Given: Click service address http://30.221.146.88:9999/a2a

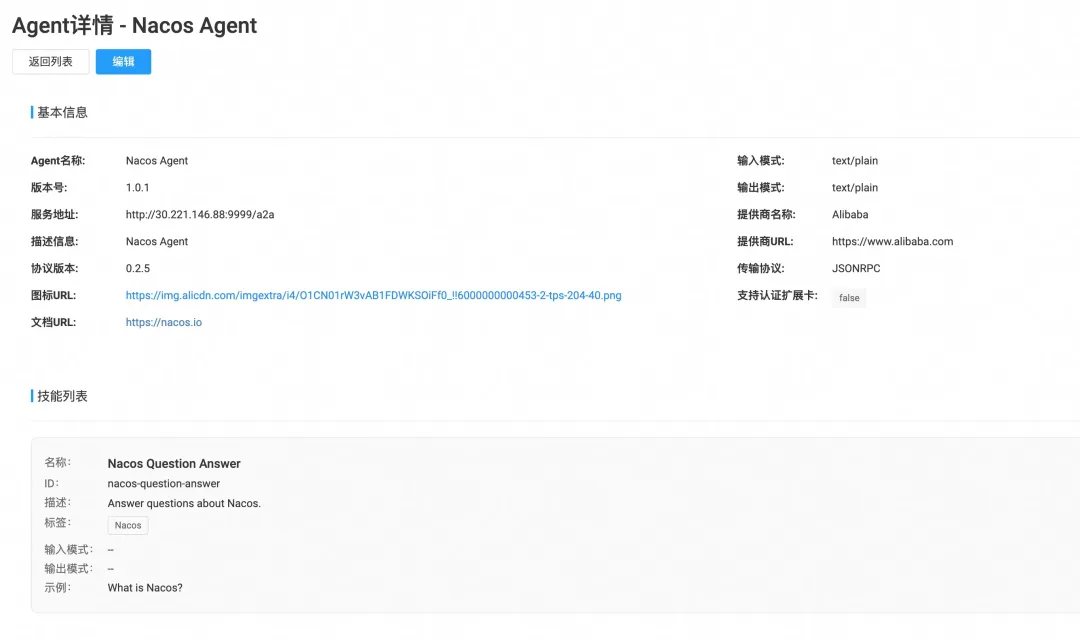Looking at the screenshot, I should coord(200,214).
